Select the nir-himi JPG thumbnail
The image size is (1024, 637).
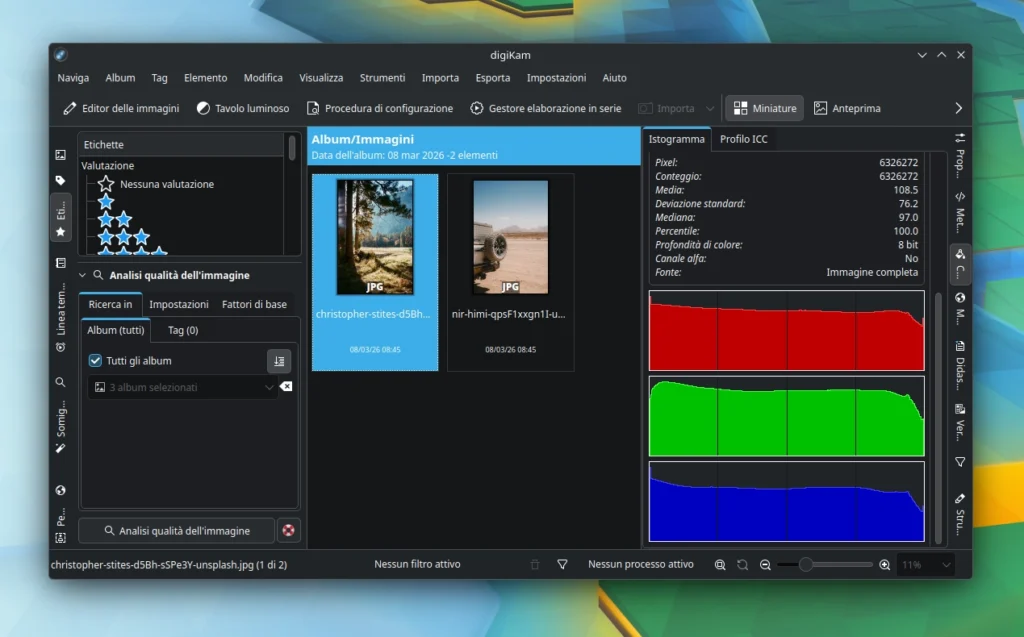510,237
